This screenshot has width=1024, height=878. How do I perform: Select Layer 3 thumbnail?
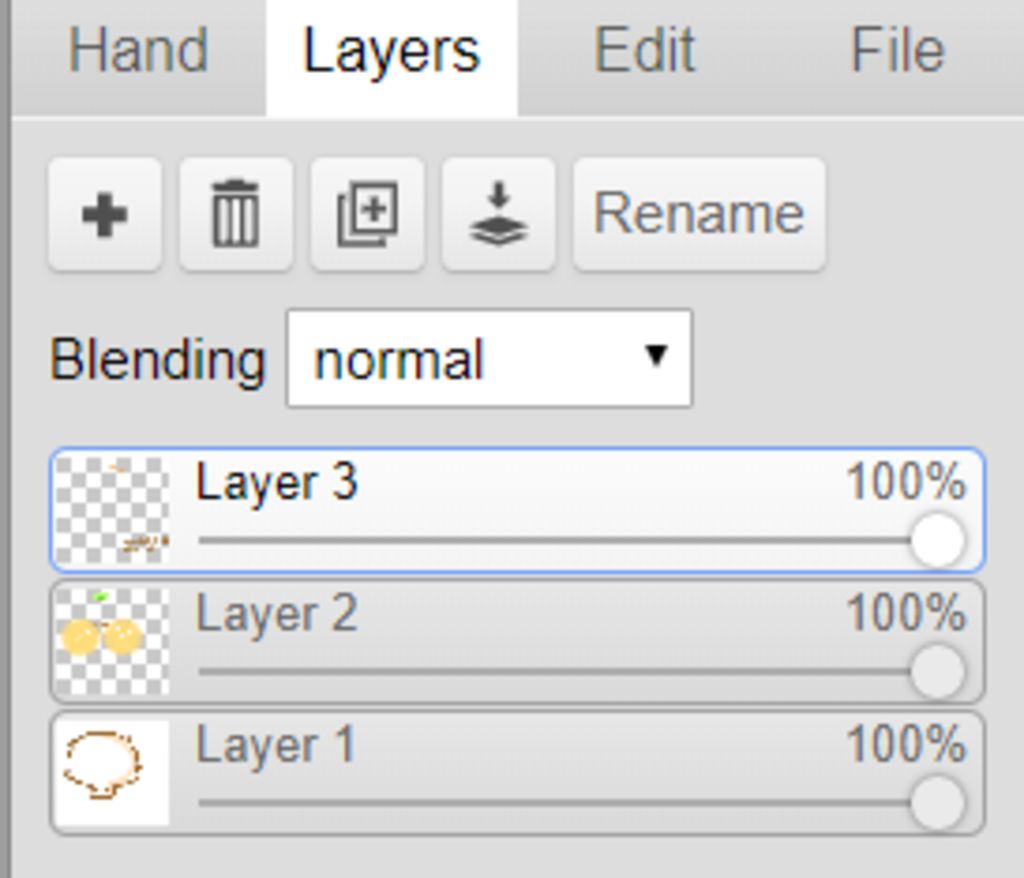pos(112,510)
